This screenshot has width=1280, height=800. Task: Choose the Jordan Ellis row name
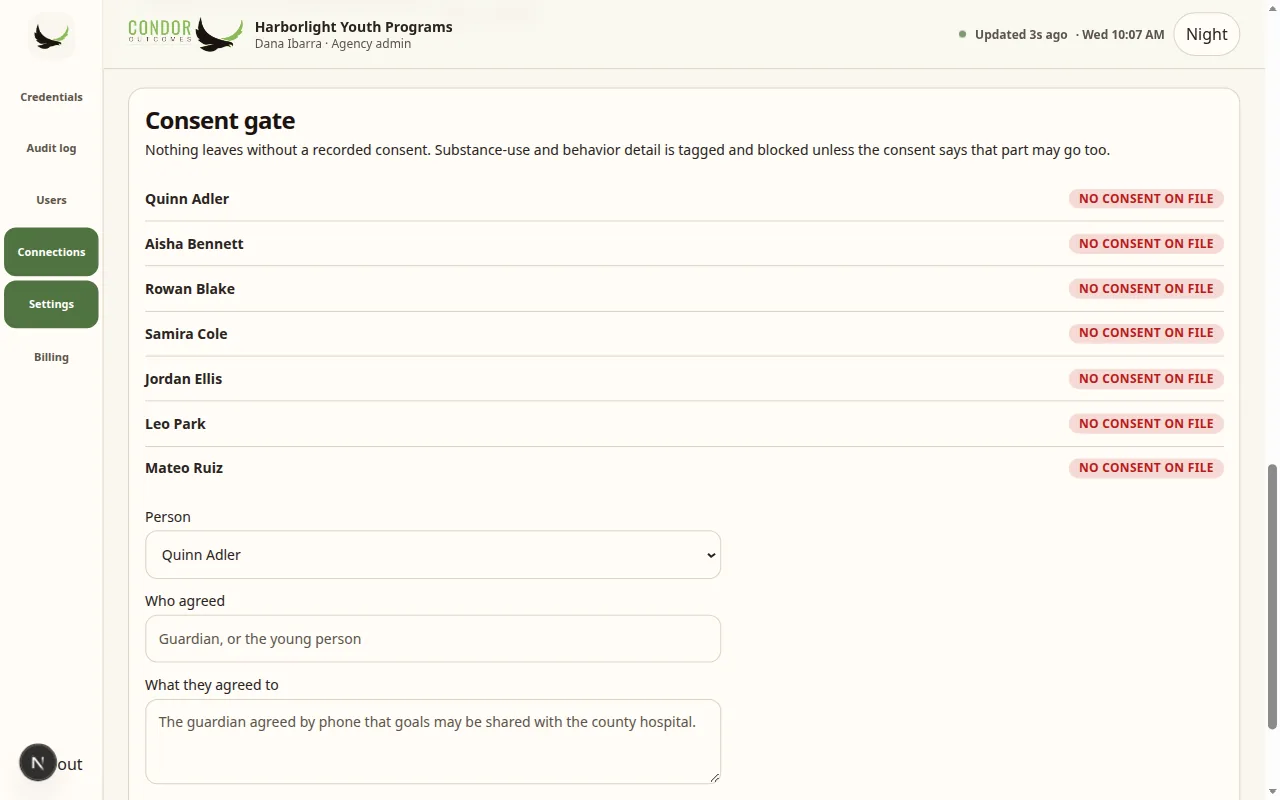[x=183, y=379]
